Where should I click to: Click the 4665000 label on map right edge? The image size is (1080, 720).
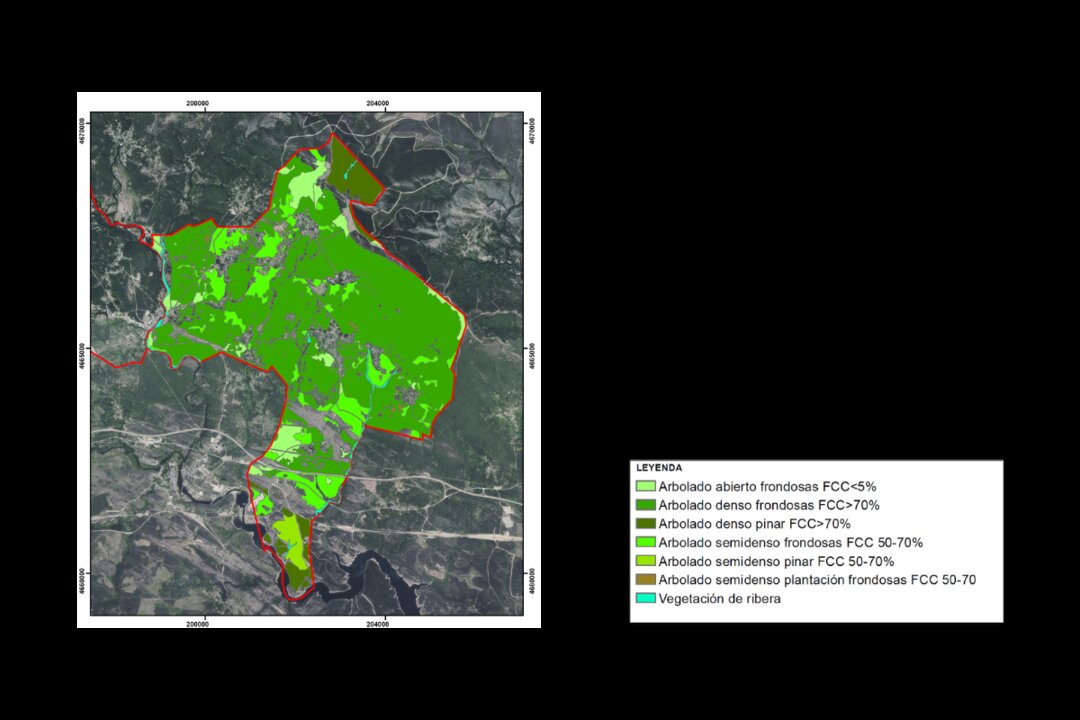531,356
